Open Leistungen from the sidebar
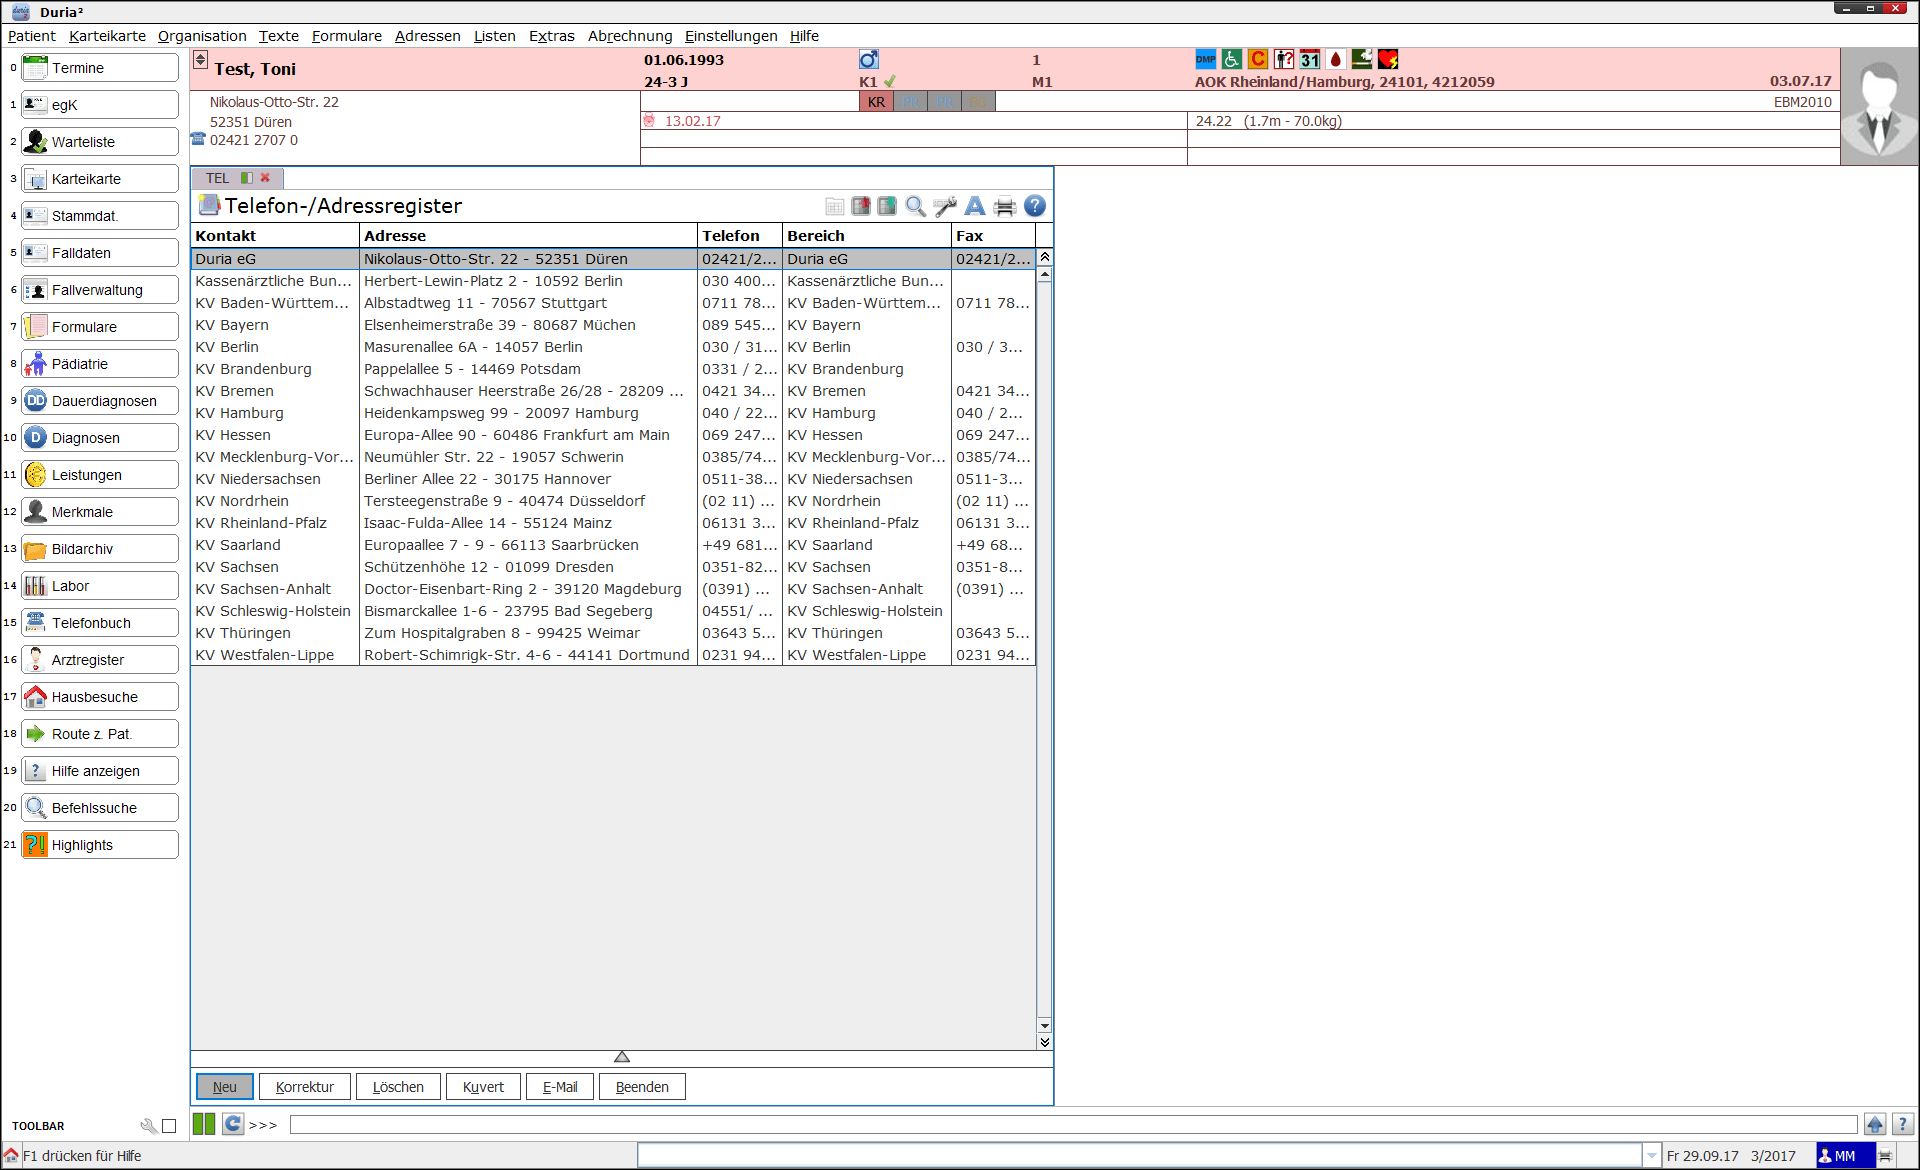1920x1170 pixels. coord(100,475)
